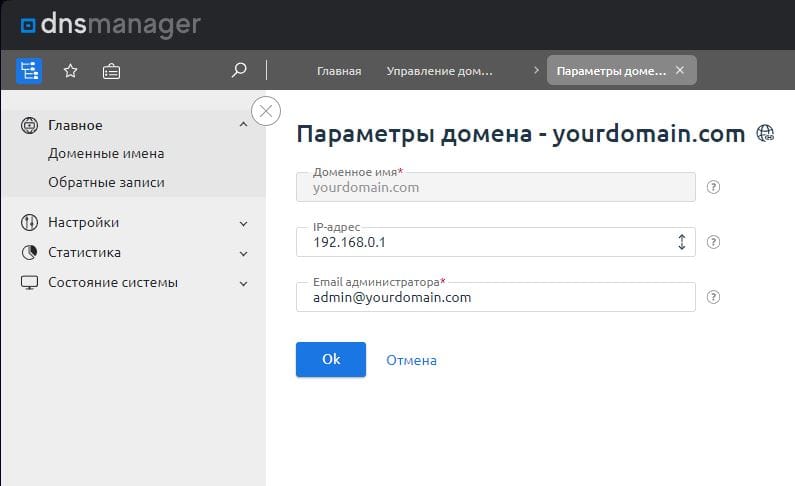Open favorites star icon
795x486 pixels.
(70, 71)
